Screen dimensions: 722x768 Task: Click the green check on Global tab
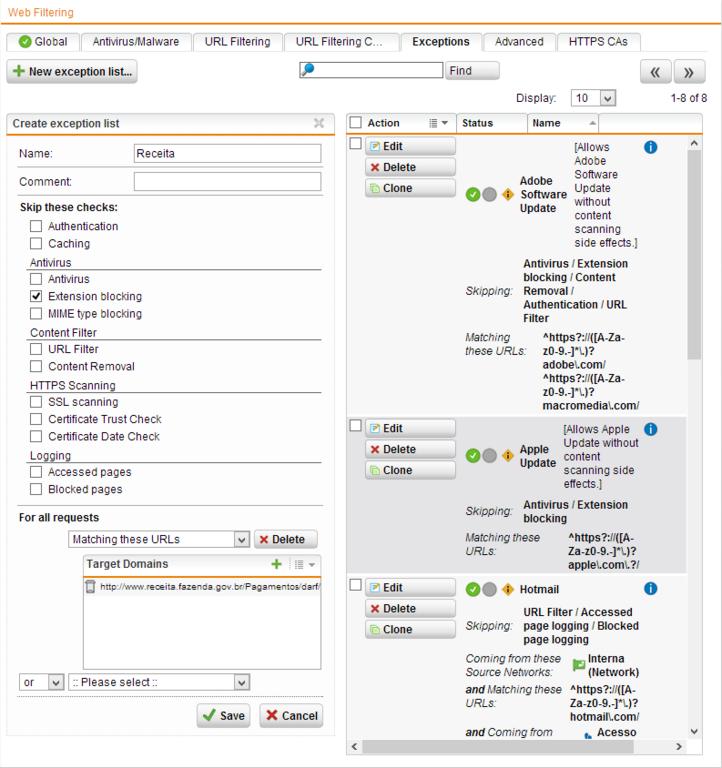(25, 42)
